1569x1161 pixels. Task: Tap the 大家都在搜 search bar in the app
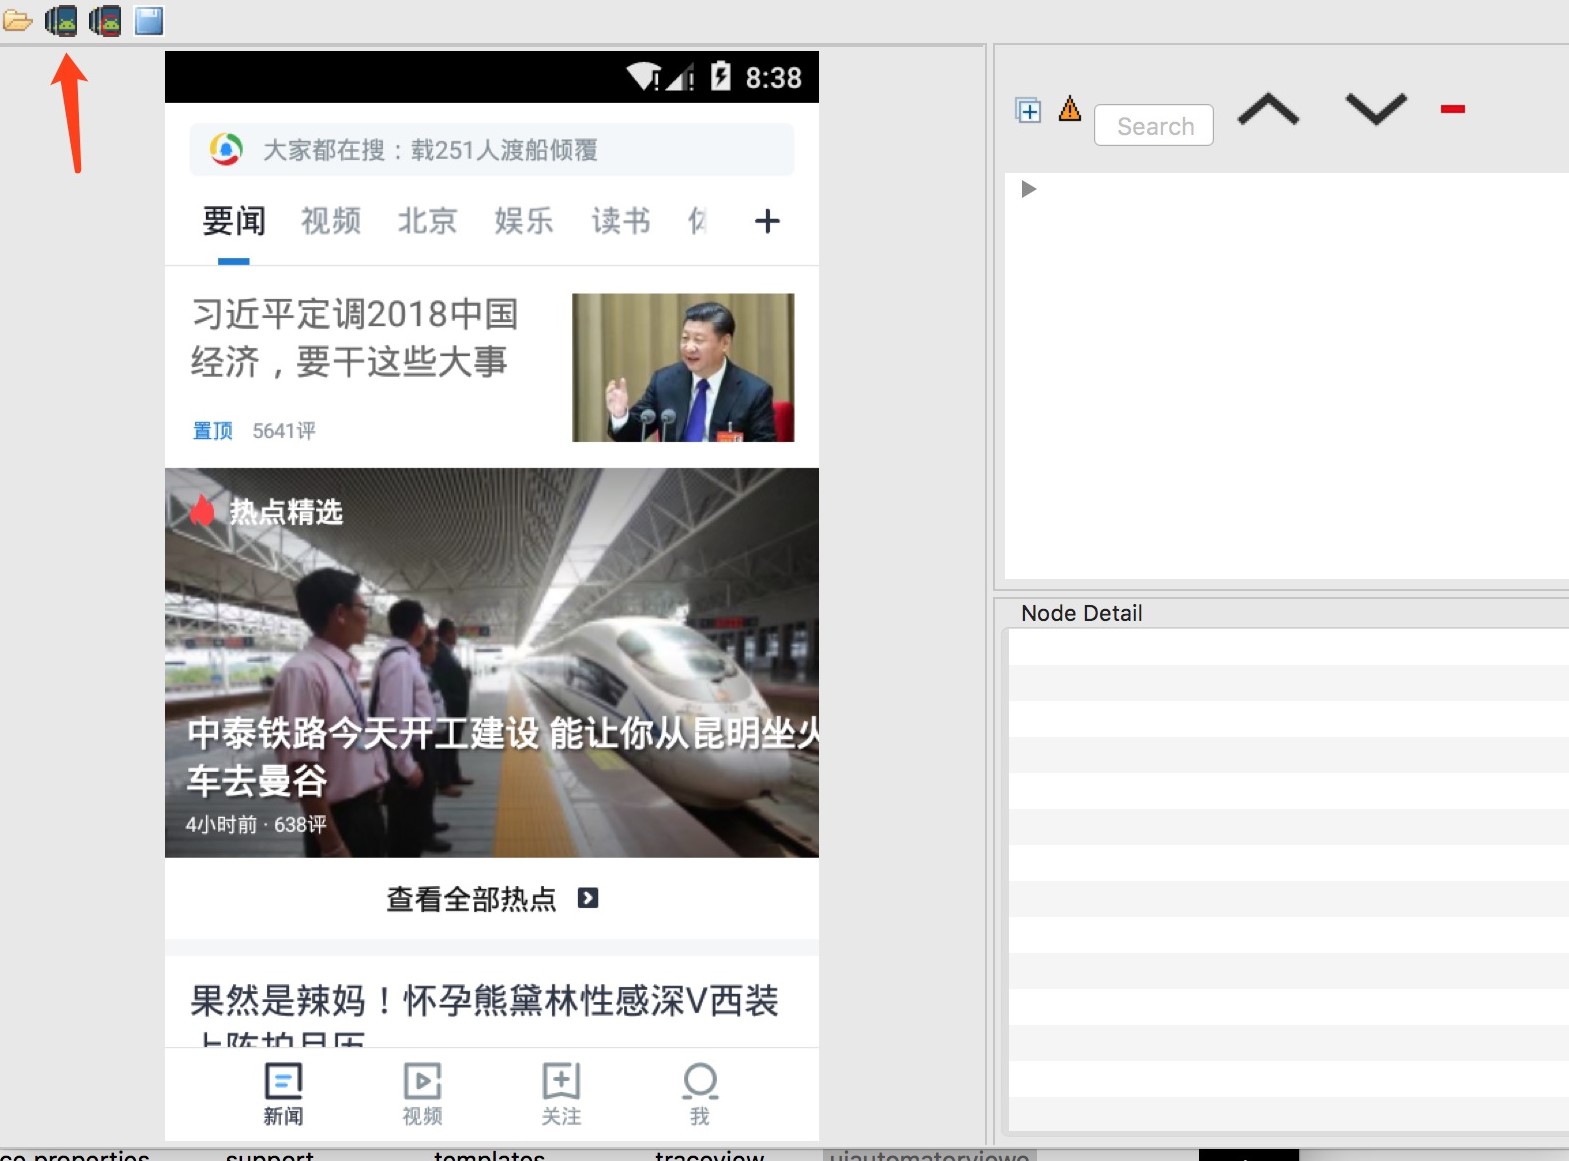492,150
